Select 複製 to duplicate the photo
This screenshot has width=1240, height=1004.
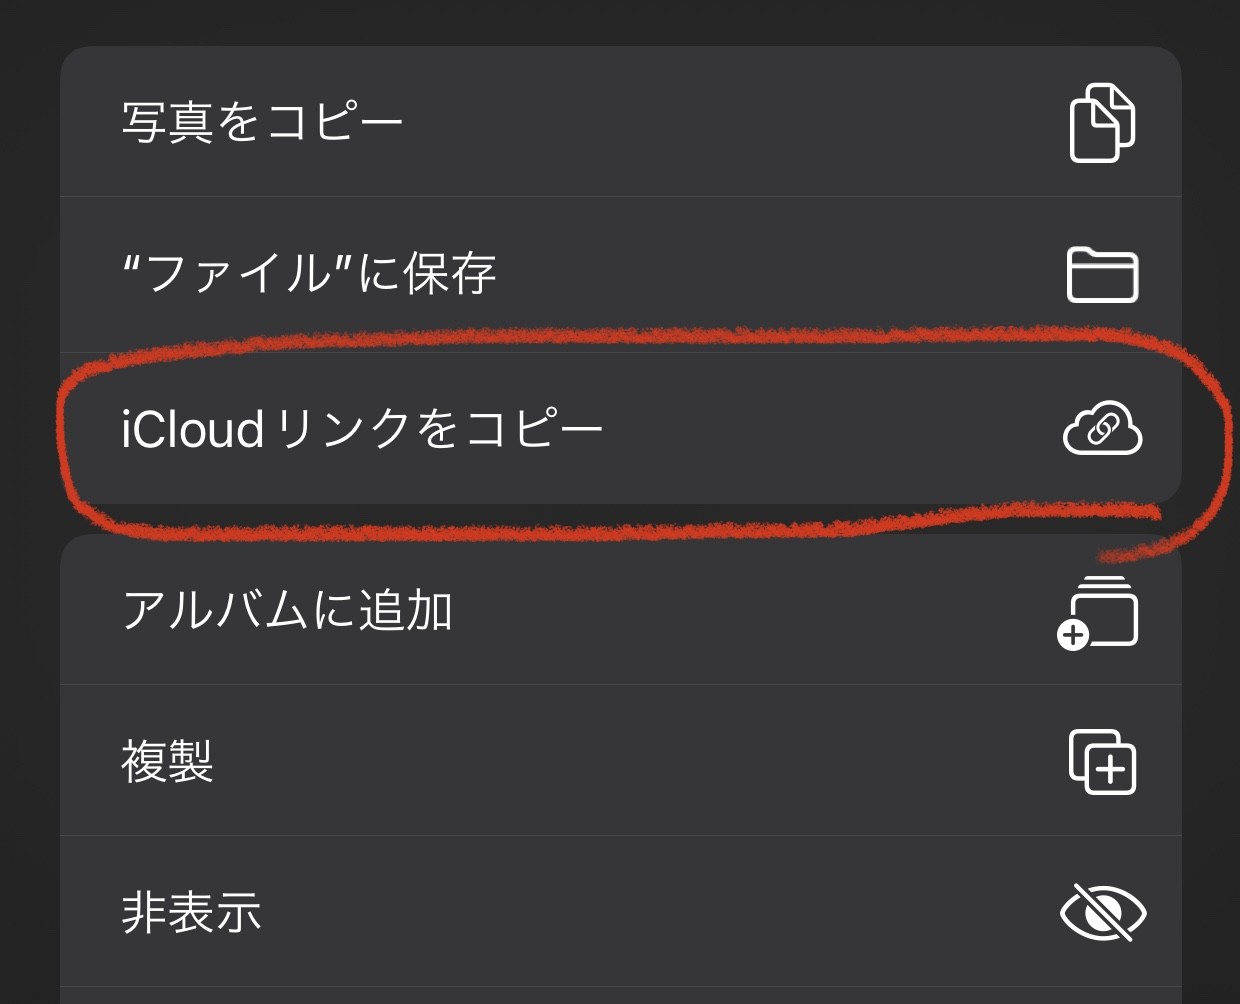621,761
